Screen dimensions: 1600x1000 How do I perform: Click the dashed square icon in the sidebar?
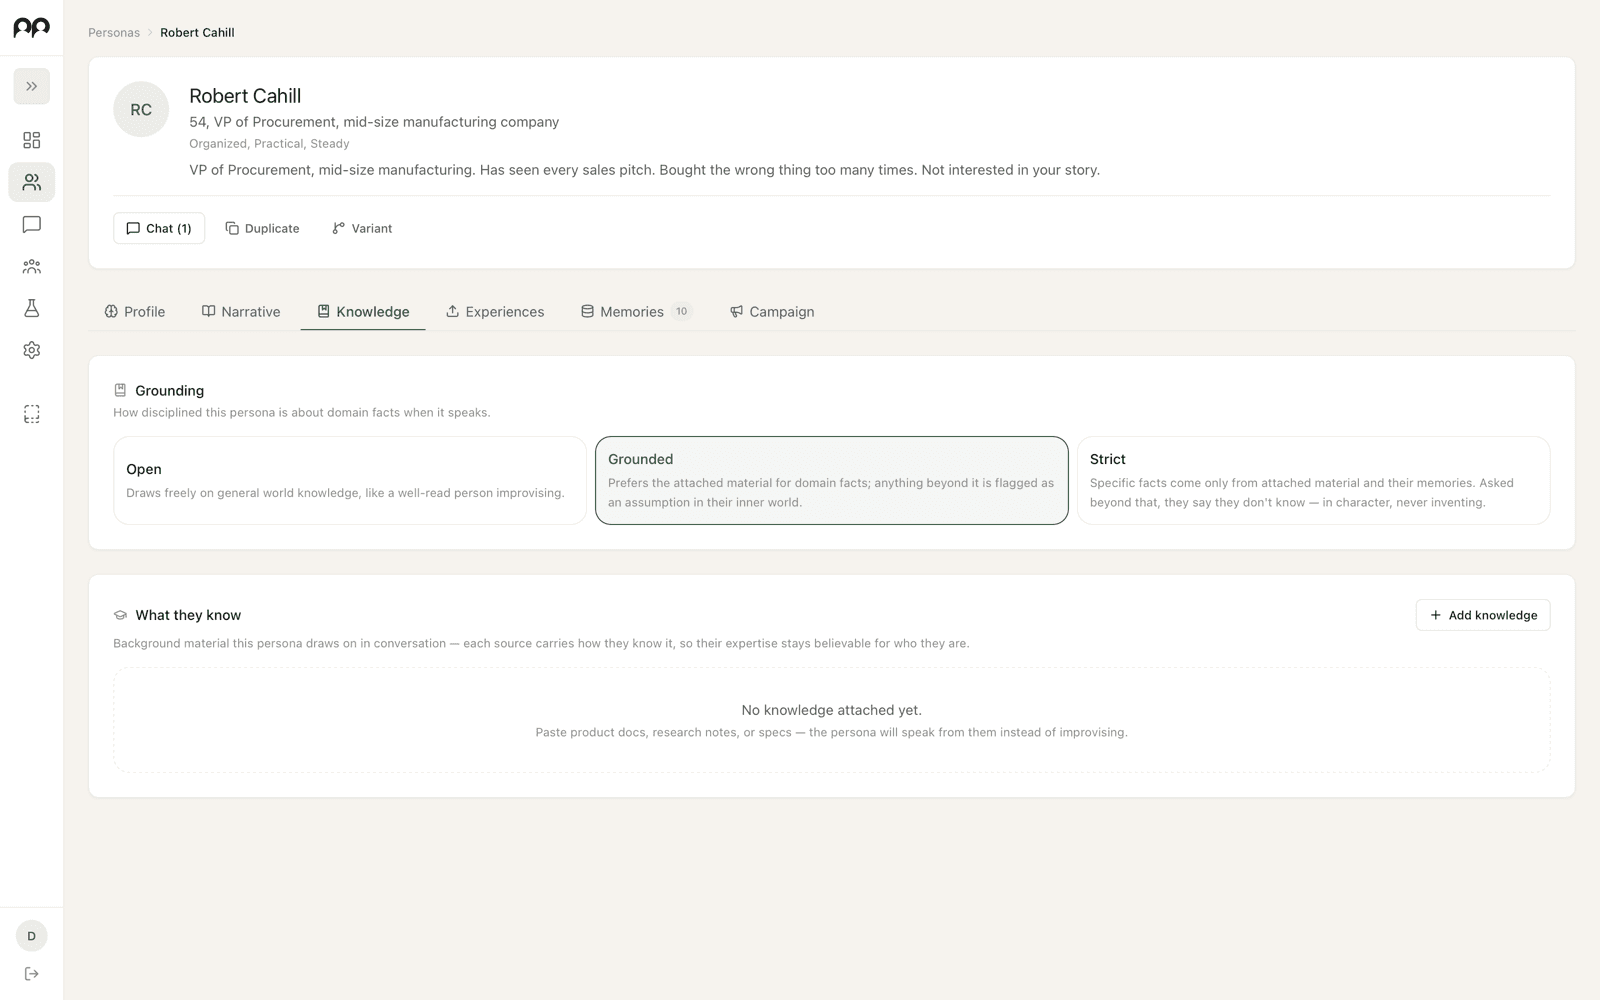pyautogui.click(x=32, y=414)
